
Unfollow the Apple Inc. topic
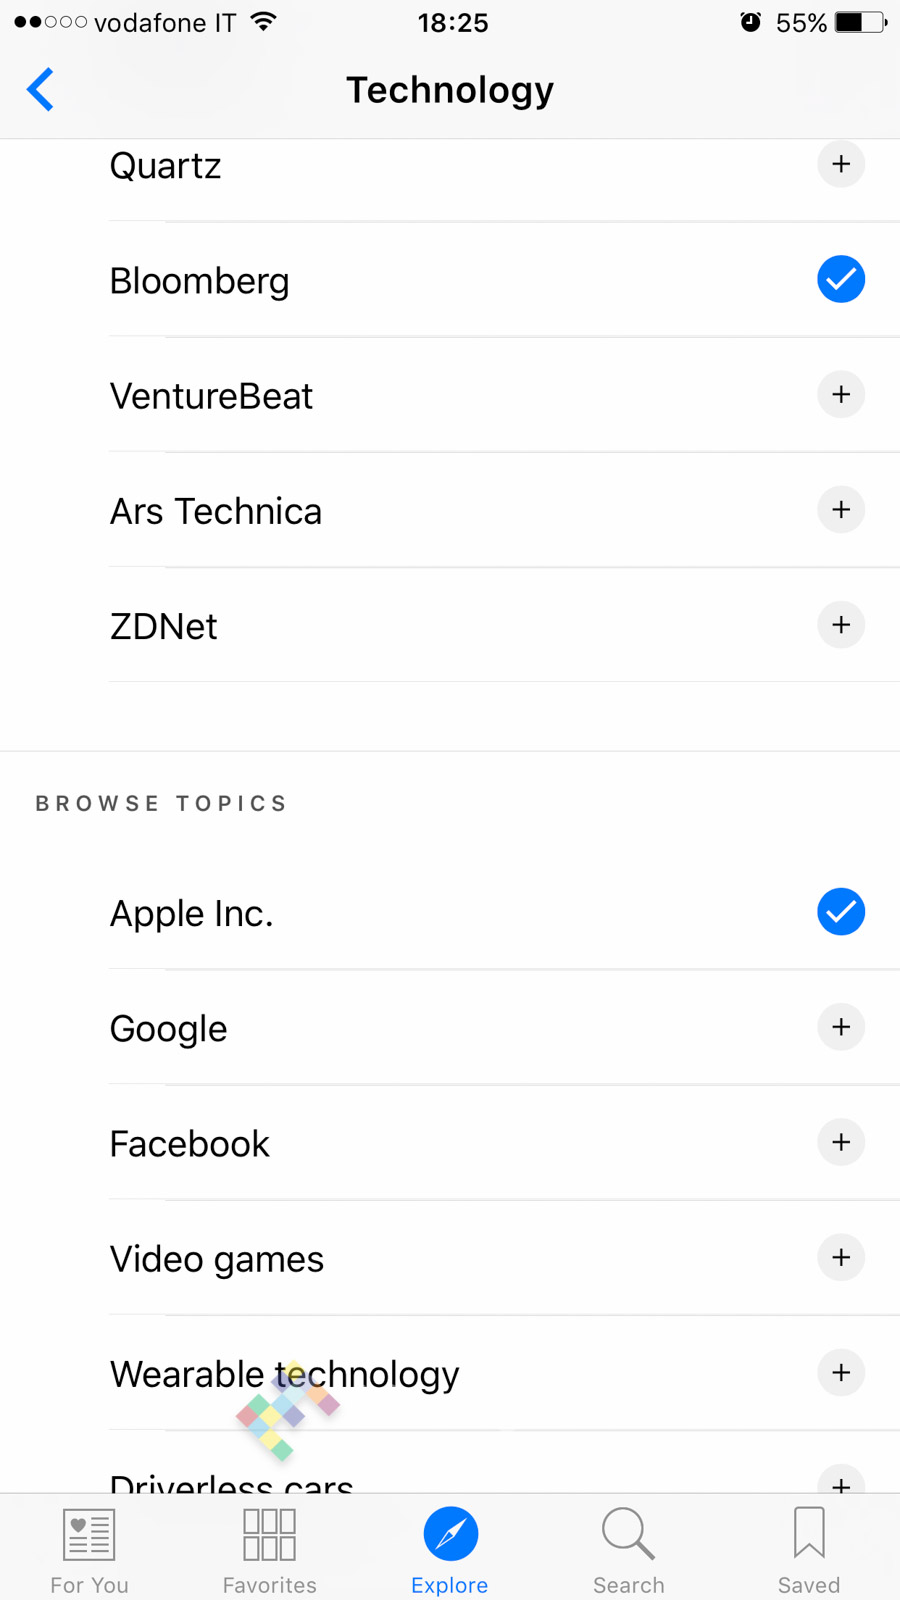[x=841, y=912]
